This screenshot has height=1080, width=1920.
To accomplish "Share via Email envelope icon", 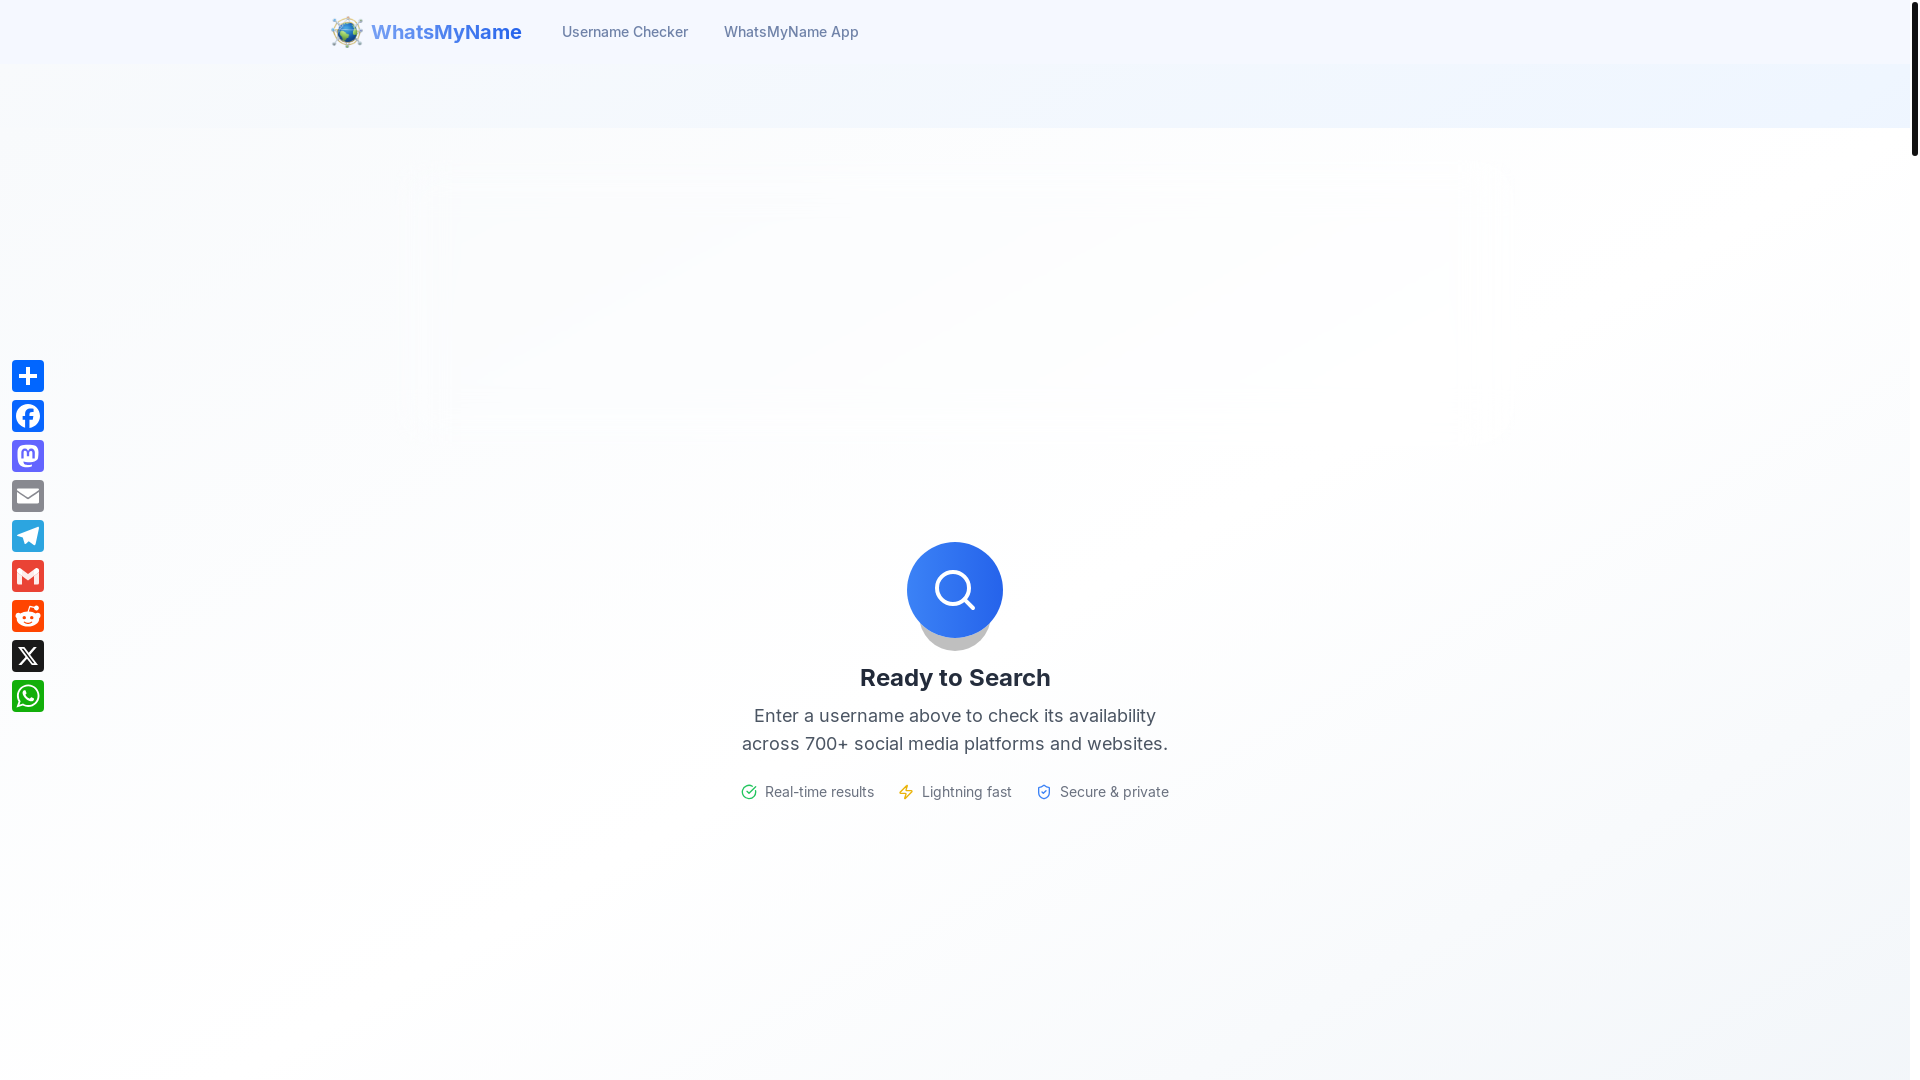I will click(x=28, y=496).
